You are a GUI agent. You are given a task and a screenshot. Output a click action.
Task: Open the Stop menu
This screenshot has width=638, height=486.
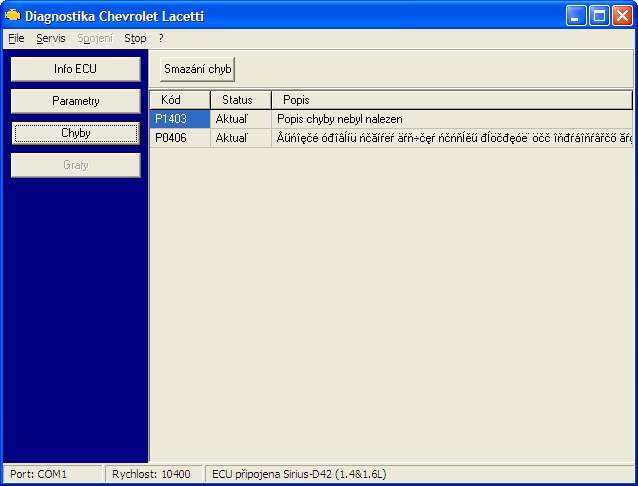tap(135, 39)
